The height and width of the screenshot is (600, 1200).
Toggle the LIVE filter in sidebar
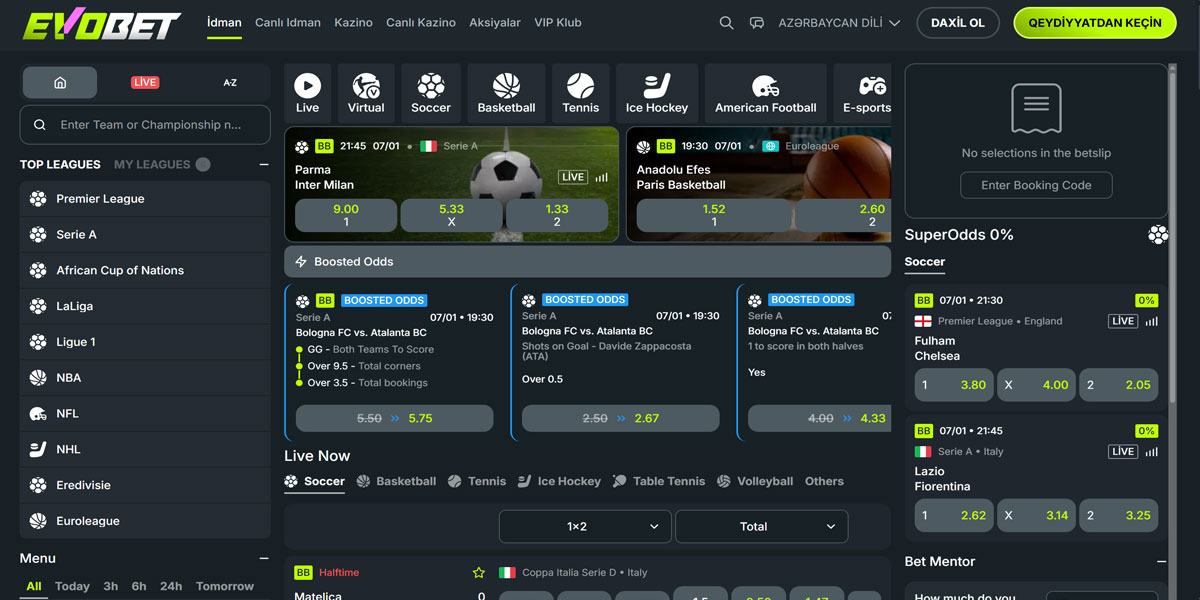tap(145, 82)
